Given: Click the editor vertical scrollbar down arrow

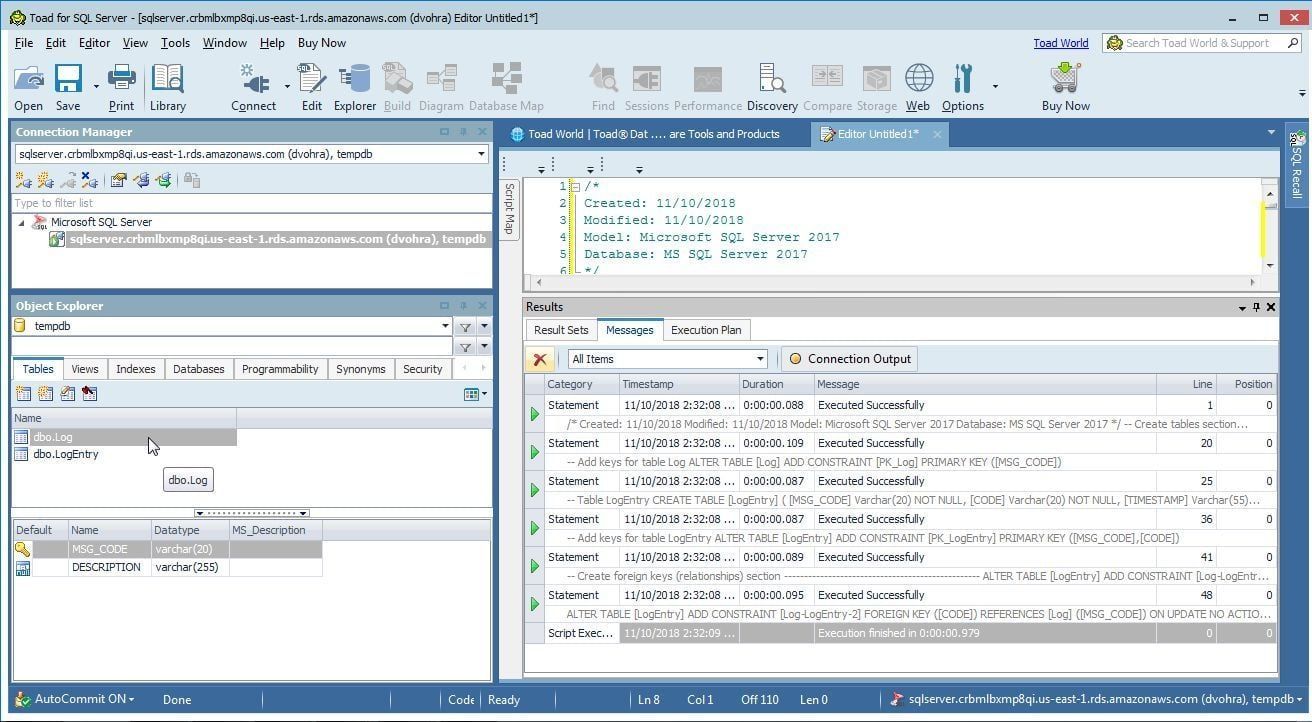Looking at the screenshot, I should [x=1270, y=266].
